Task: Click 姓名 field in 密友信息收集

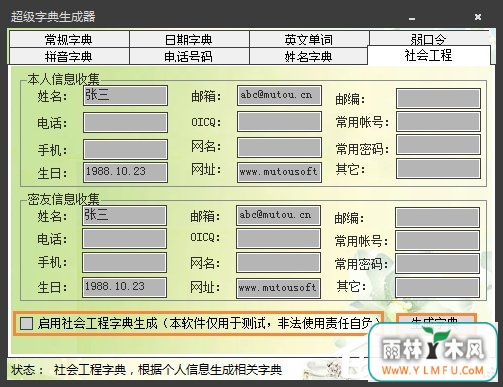Action: point(124,215)
